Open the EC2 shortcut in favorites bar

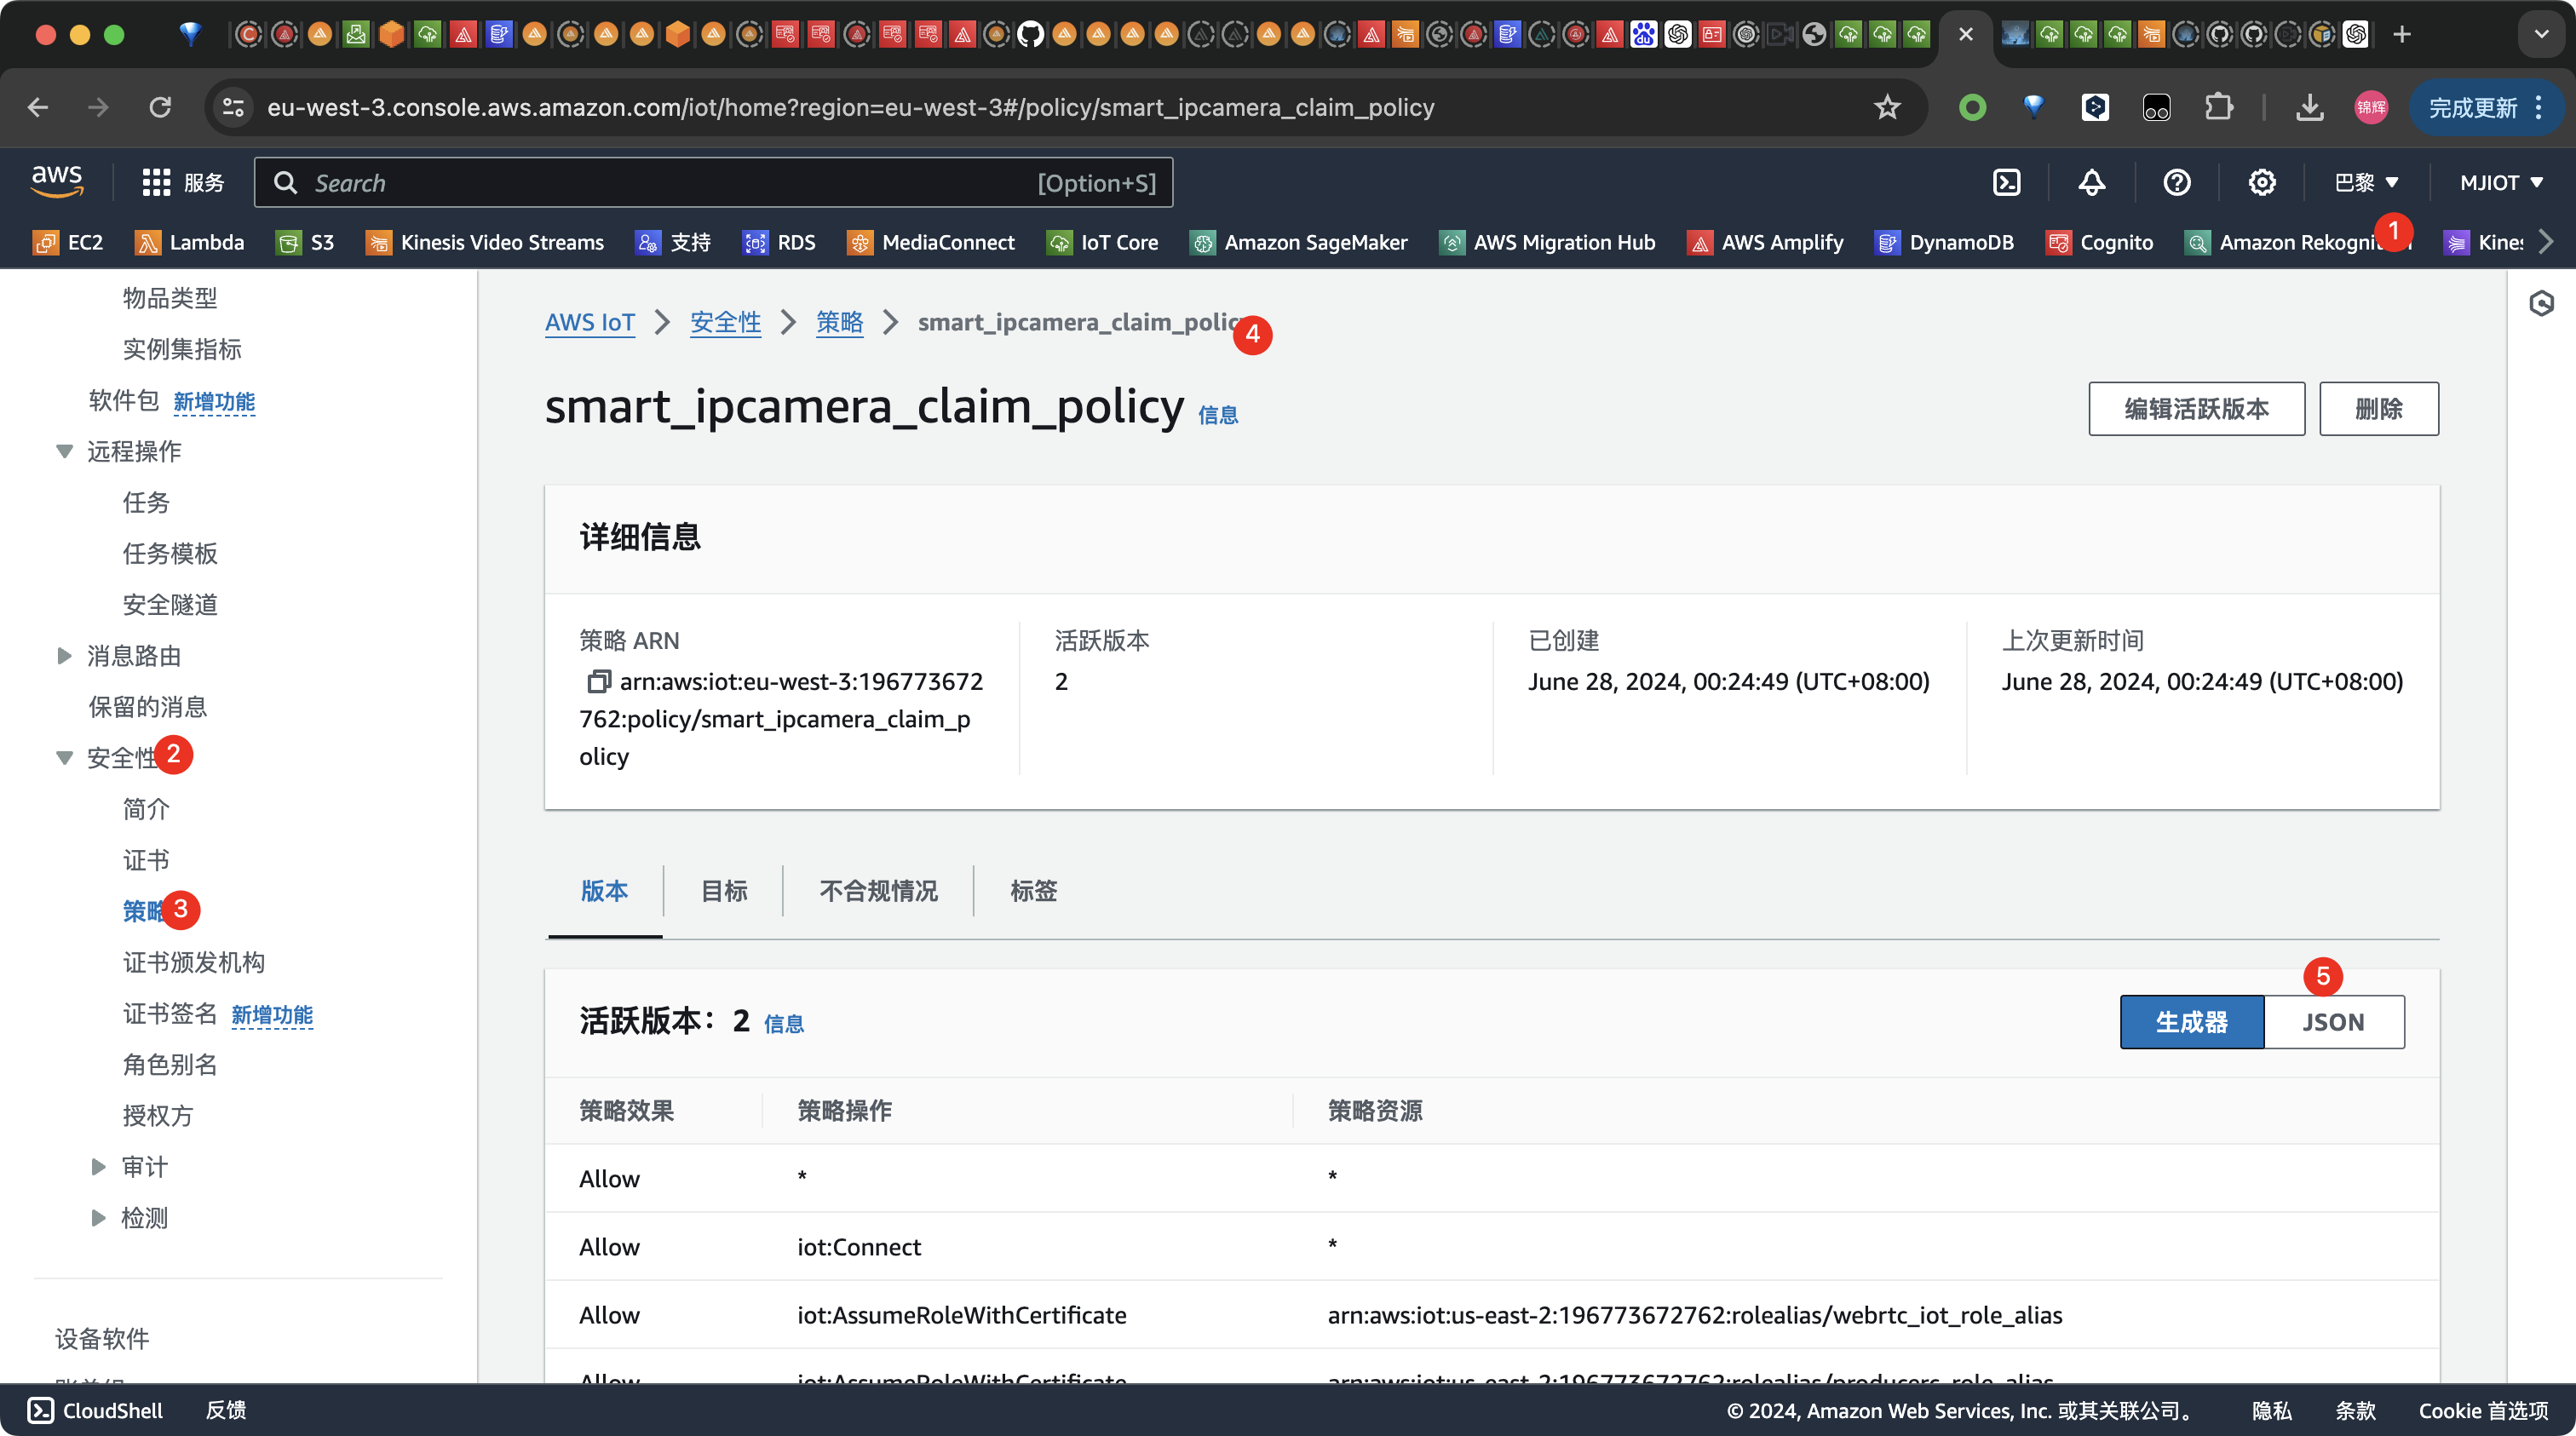coord(68,243)
